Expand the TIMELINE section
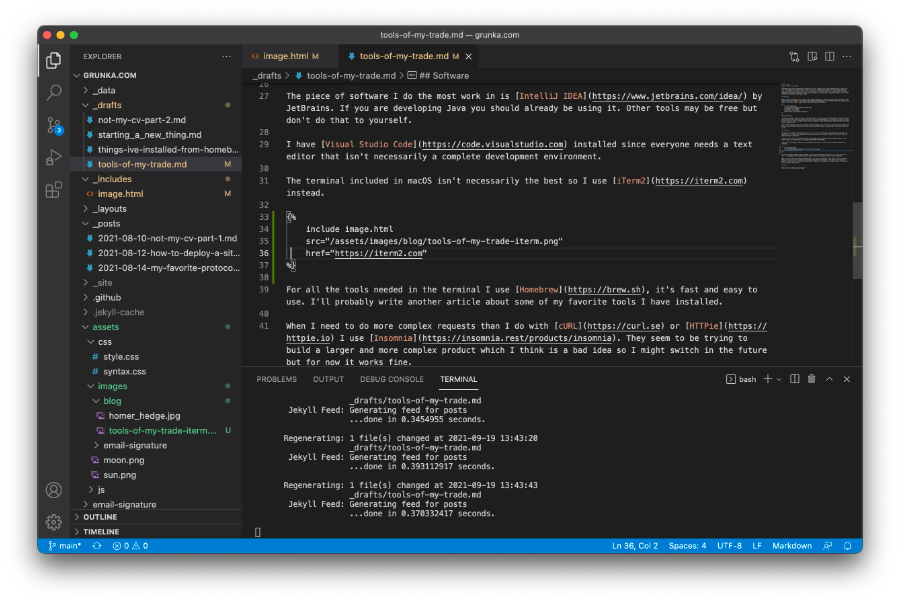Screen dimensions: 900x603 pyautogui.click(x=156, y=532)
